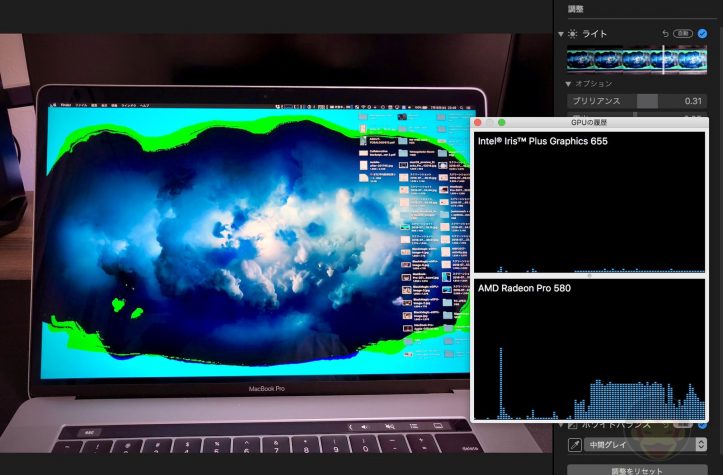This screenshot has width=723, height=475.
Task: Adjust the ブリリアンス slider
Action: tap(637, 101)
